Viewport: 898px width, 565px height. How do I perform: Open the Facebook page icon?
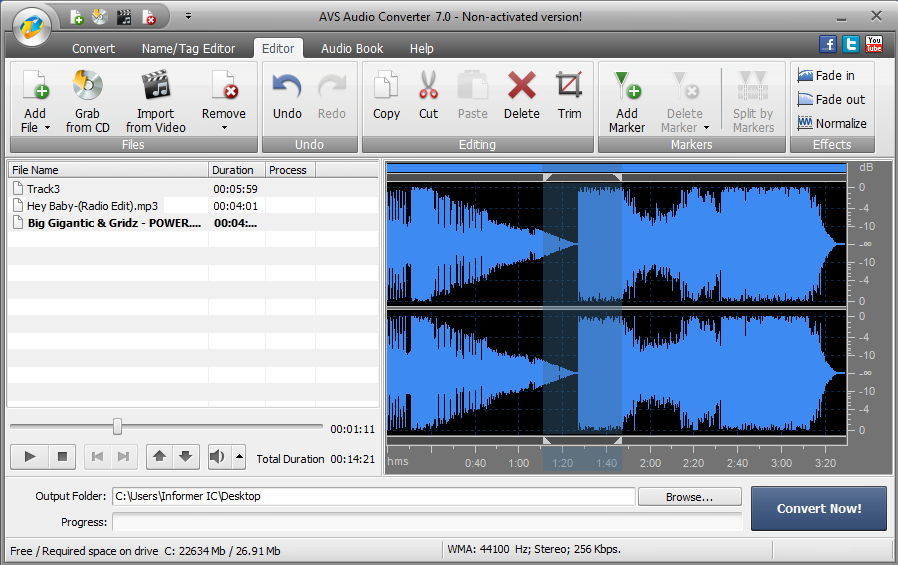[x=828, y=44]
